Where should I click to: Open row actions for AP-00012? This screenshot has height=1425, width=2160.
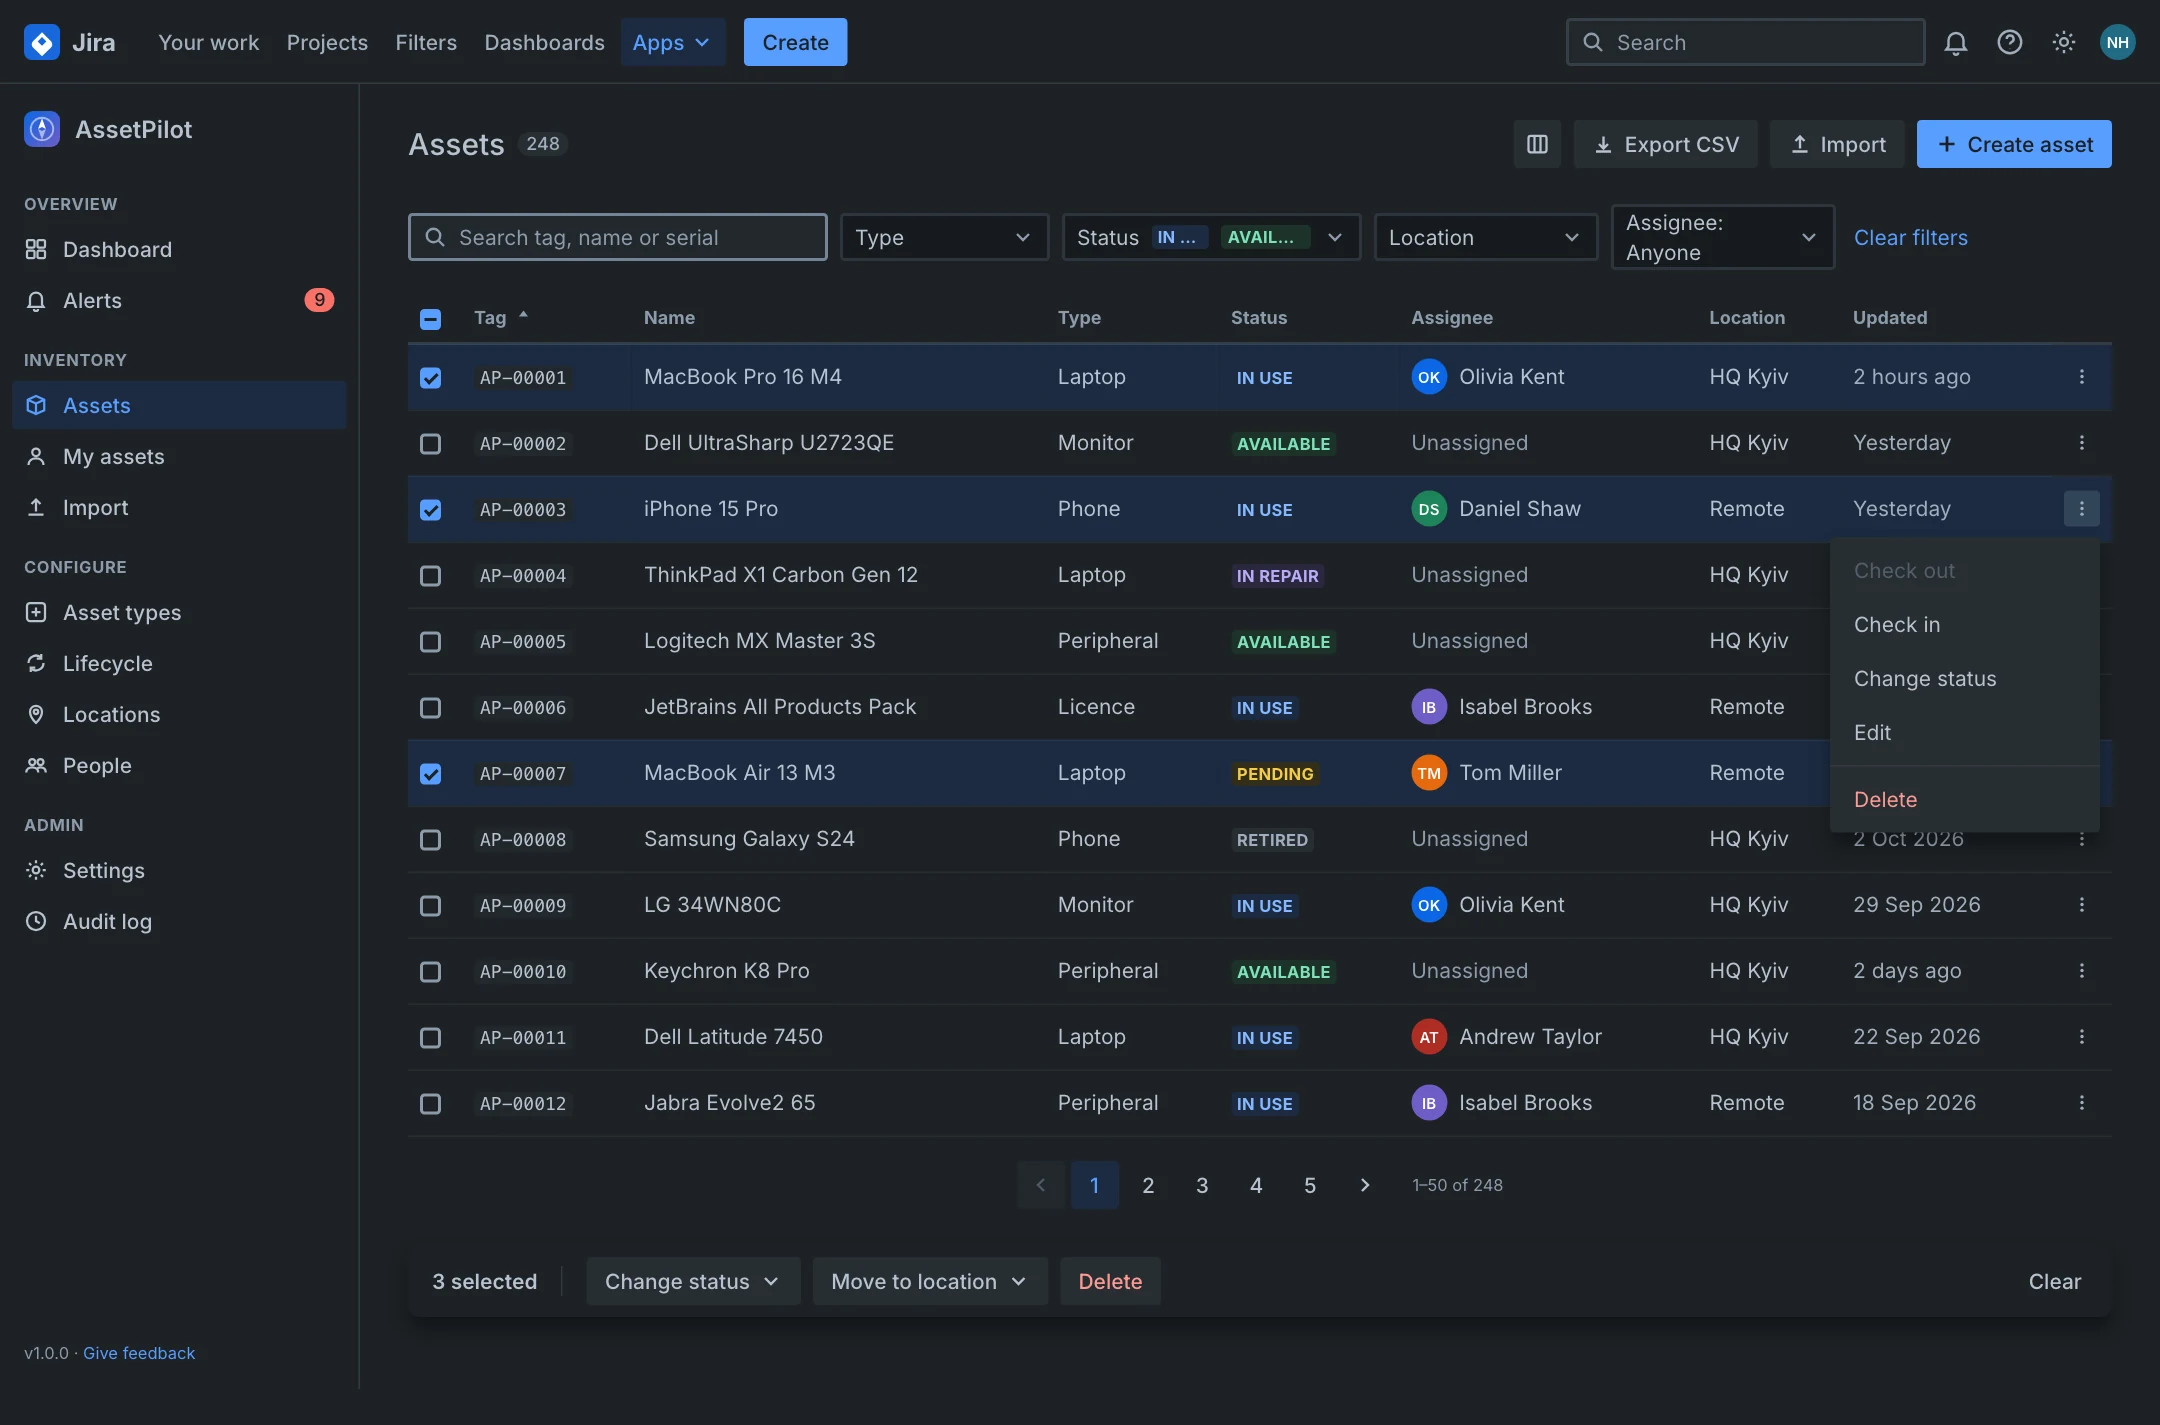[2082, 1103]
